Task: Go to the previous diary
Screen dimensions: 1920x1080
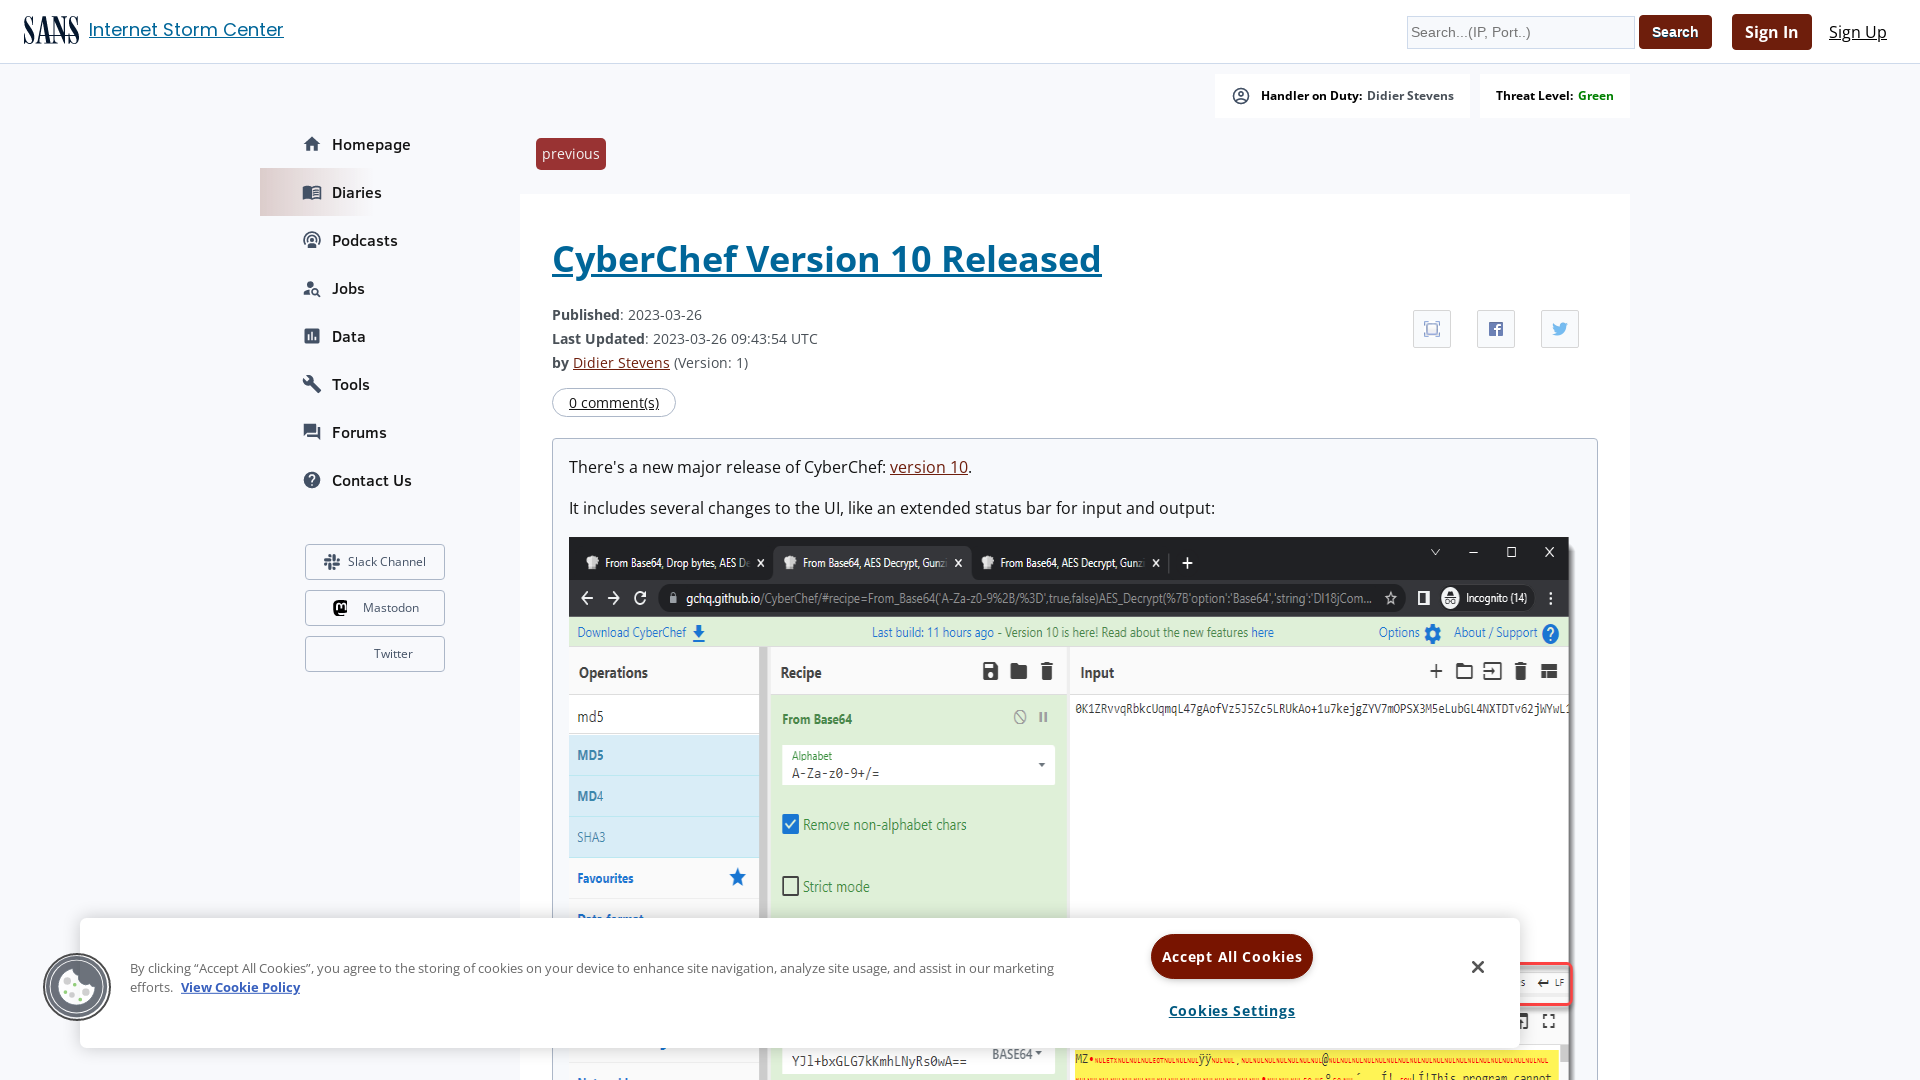Action: point(571,154)
